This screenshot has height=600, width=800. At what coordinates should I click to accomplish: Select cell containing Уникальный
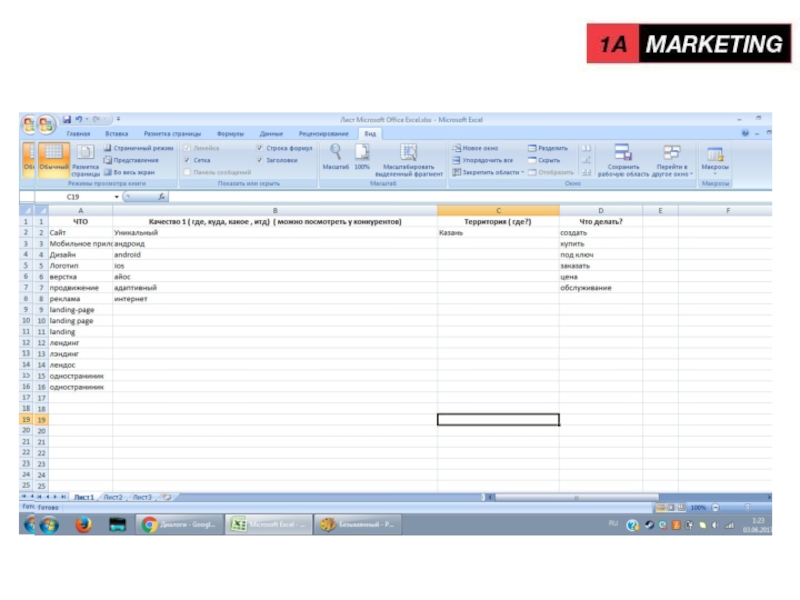[x=275, y=233]
